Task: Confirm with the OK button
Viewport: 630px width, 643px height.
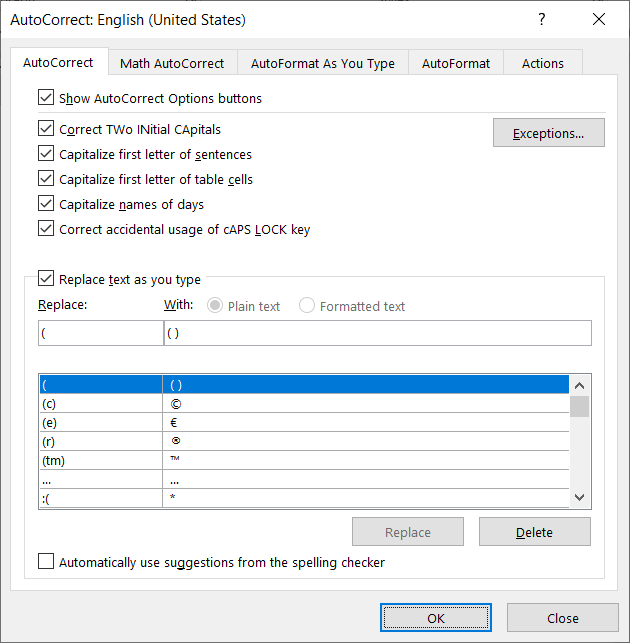Action: 436,618
